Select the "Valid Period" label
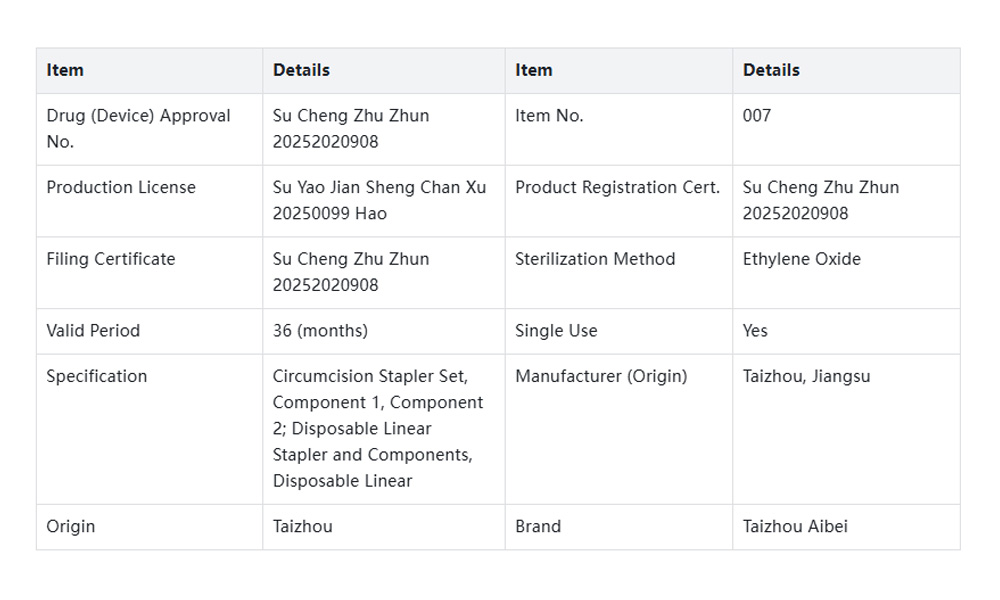This screenshot has width=1000, height=600. coord(93,331)
